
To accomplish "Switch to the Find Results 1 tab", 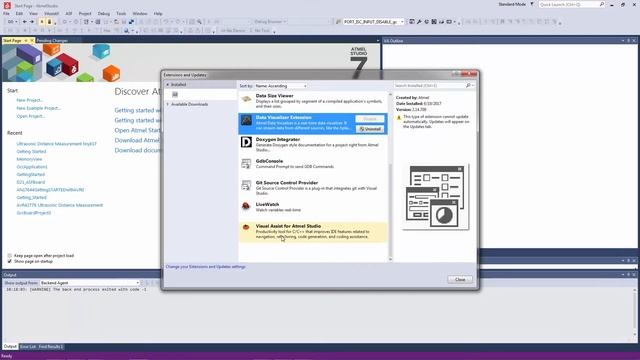I will click(x=51, y=347).
